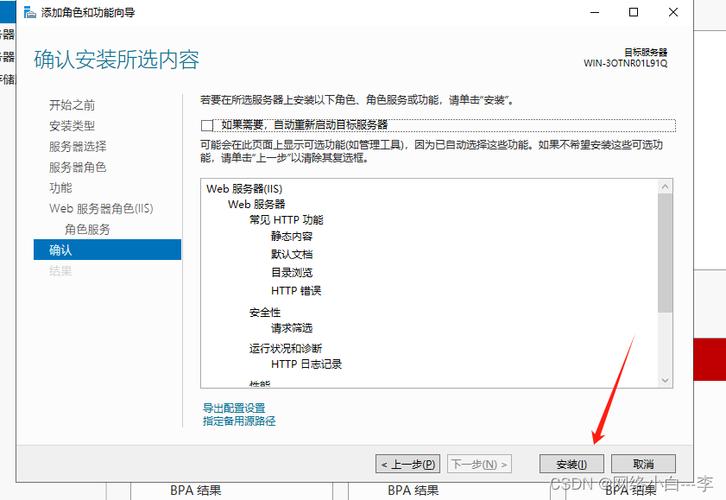Select the 开始之前 wizard step
The image size is (726, 500).
click(x=72, y=105)
